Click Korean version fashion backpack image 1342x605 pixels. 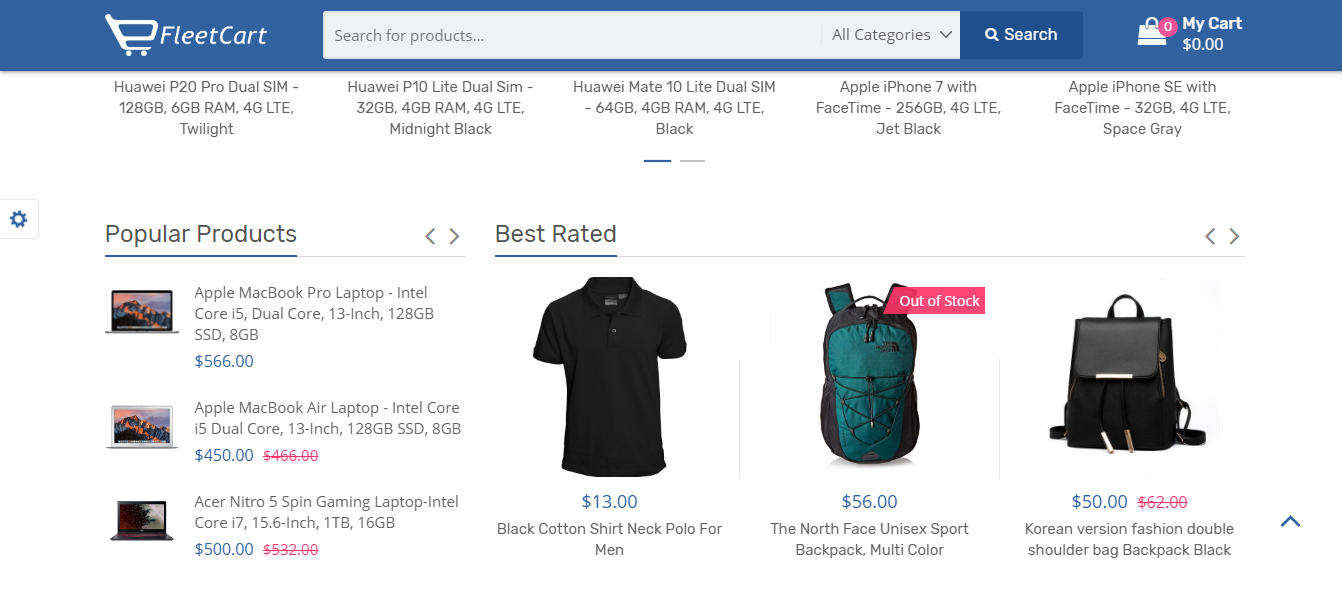tap(1130, 376)
